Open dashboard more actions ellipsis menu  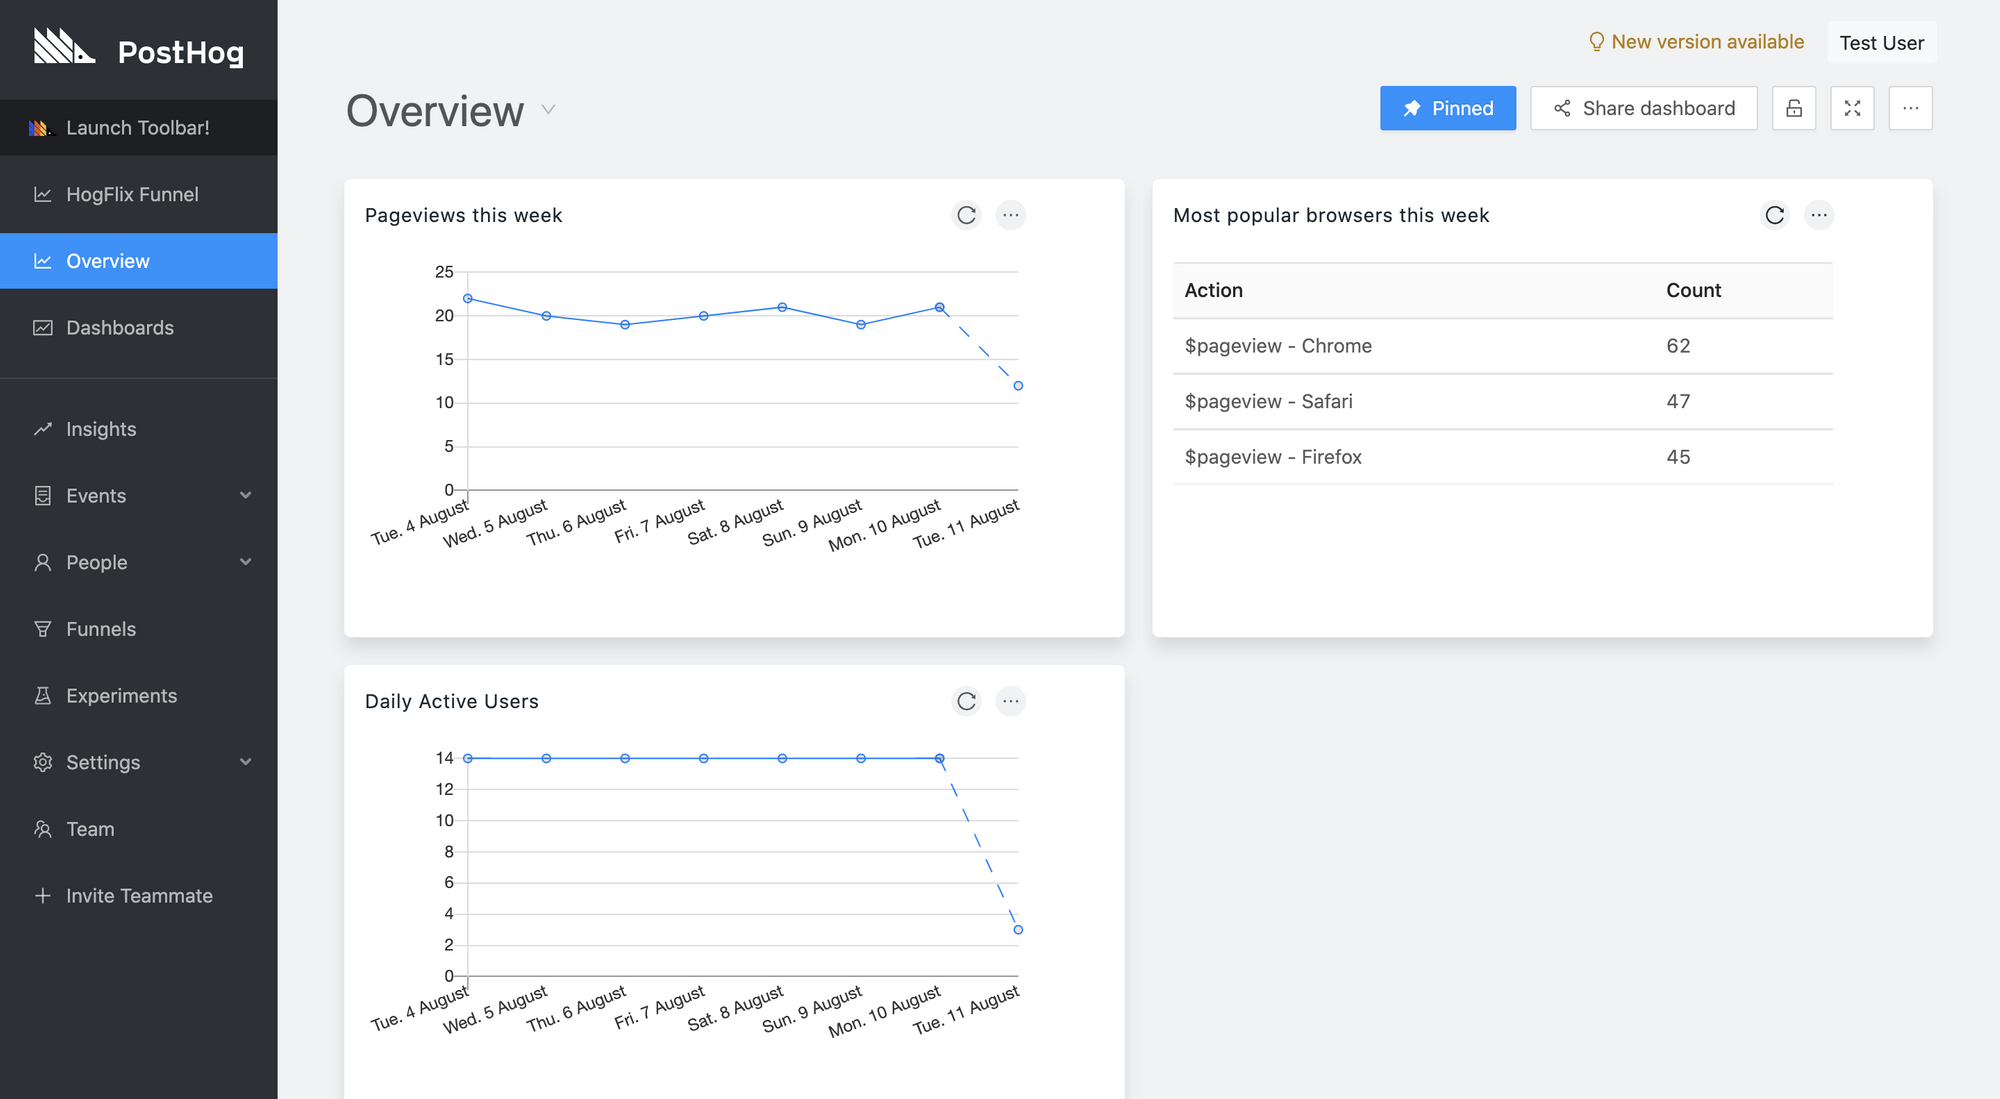pos(1910,108)
